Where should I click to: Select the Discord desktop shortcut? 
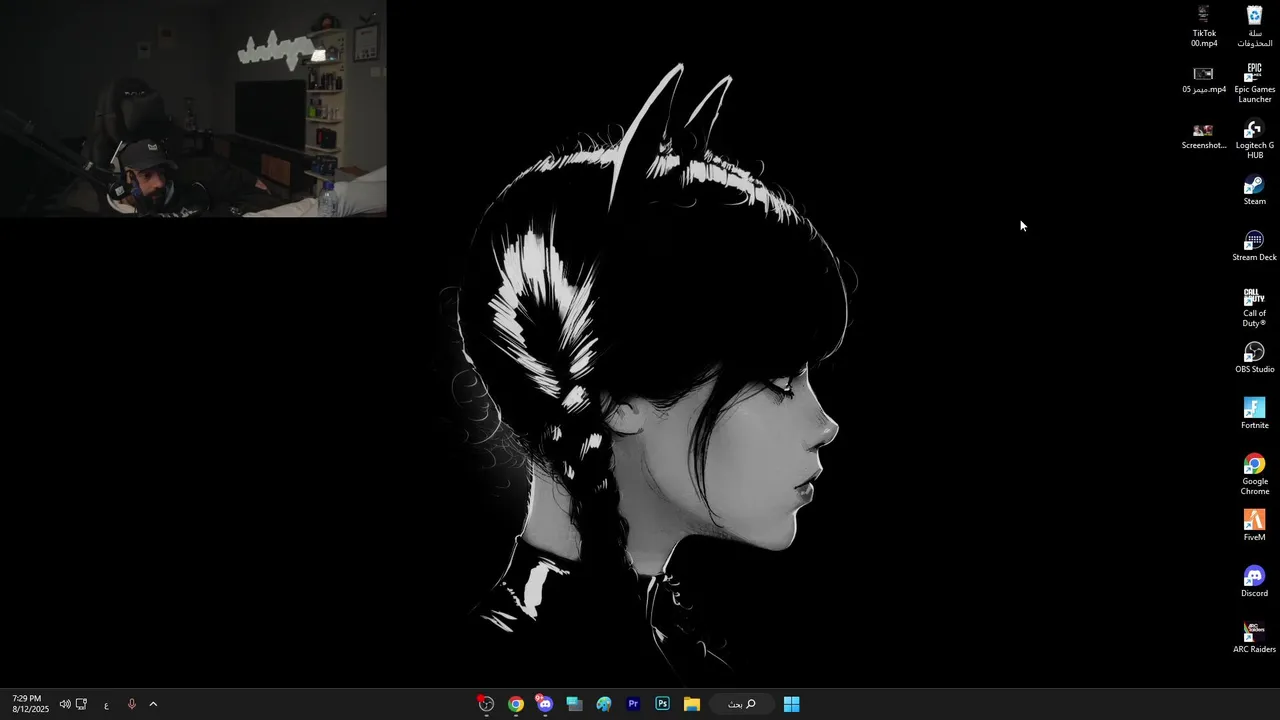point(1254,582)
